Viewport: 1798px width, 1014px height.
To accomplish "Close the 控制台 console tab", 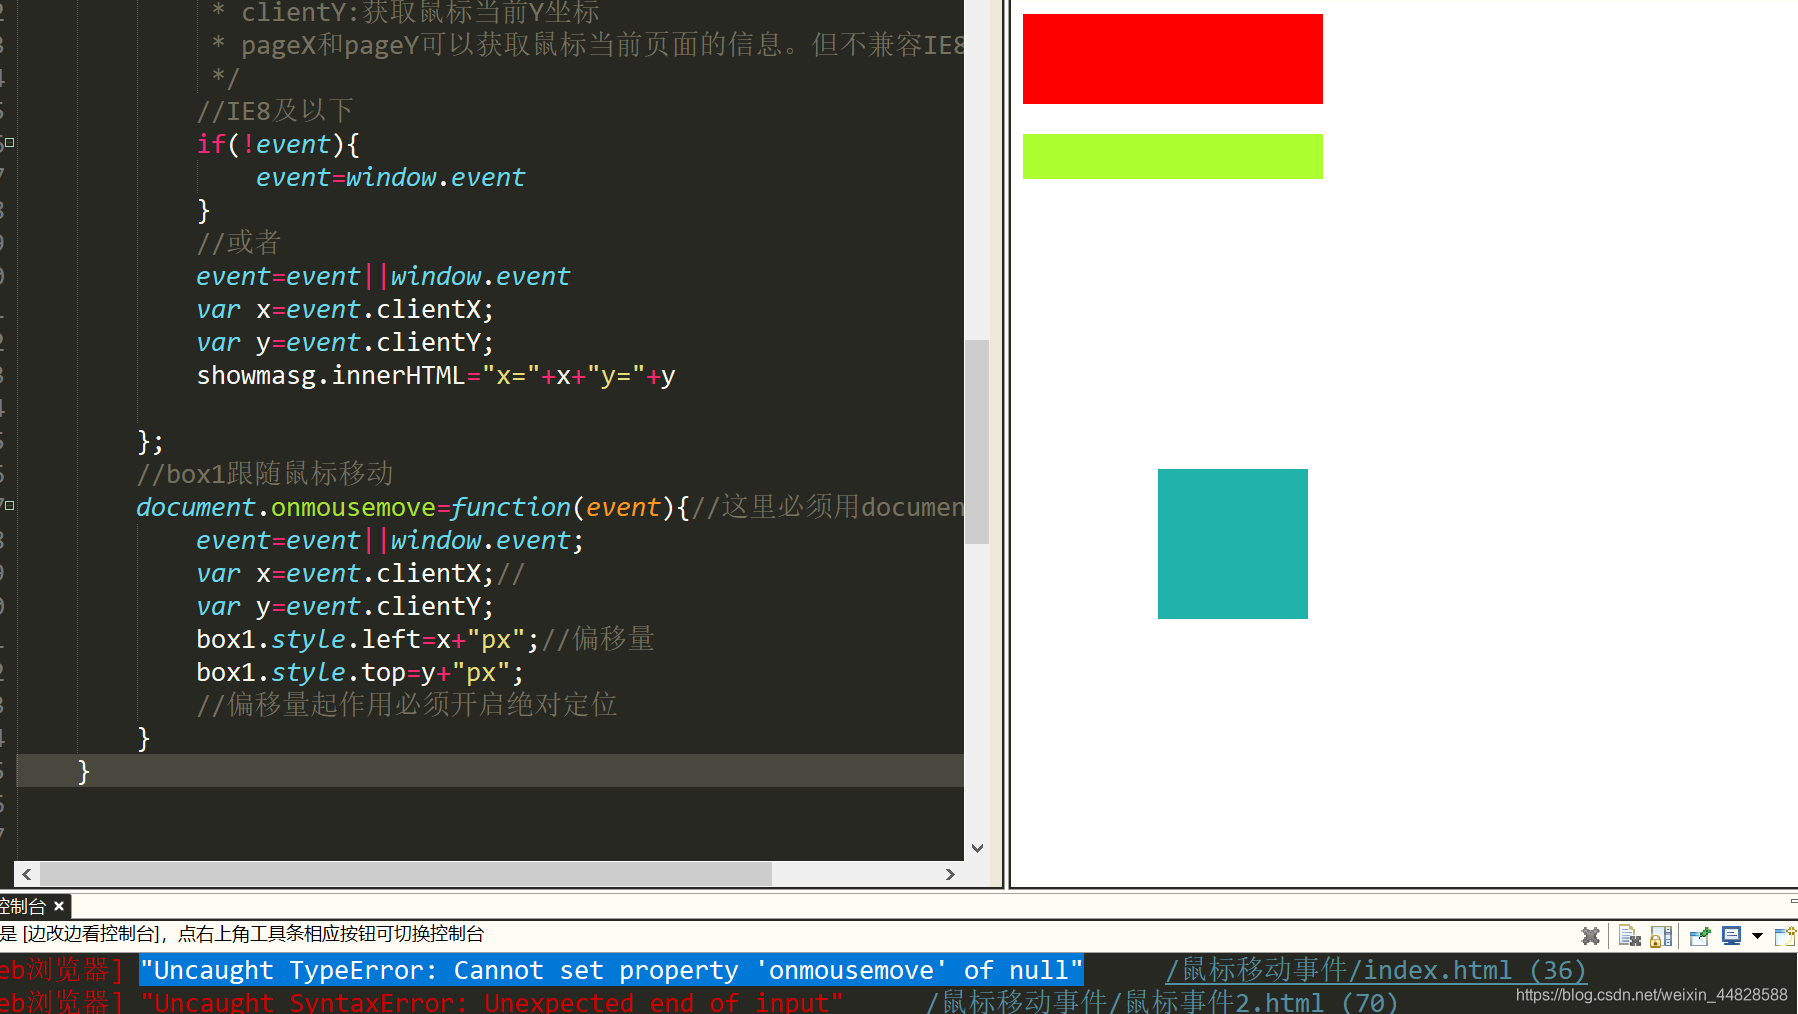I will click(x=59, y=906).
